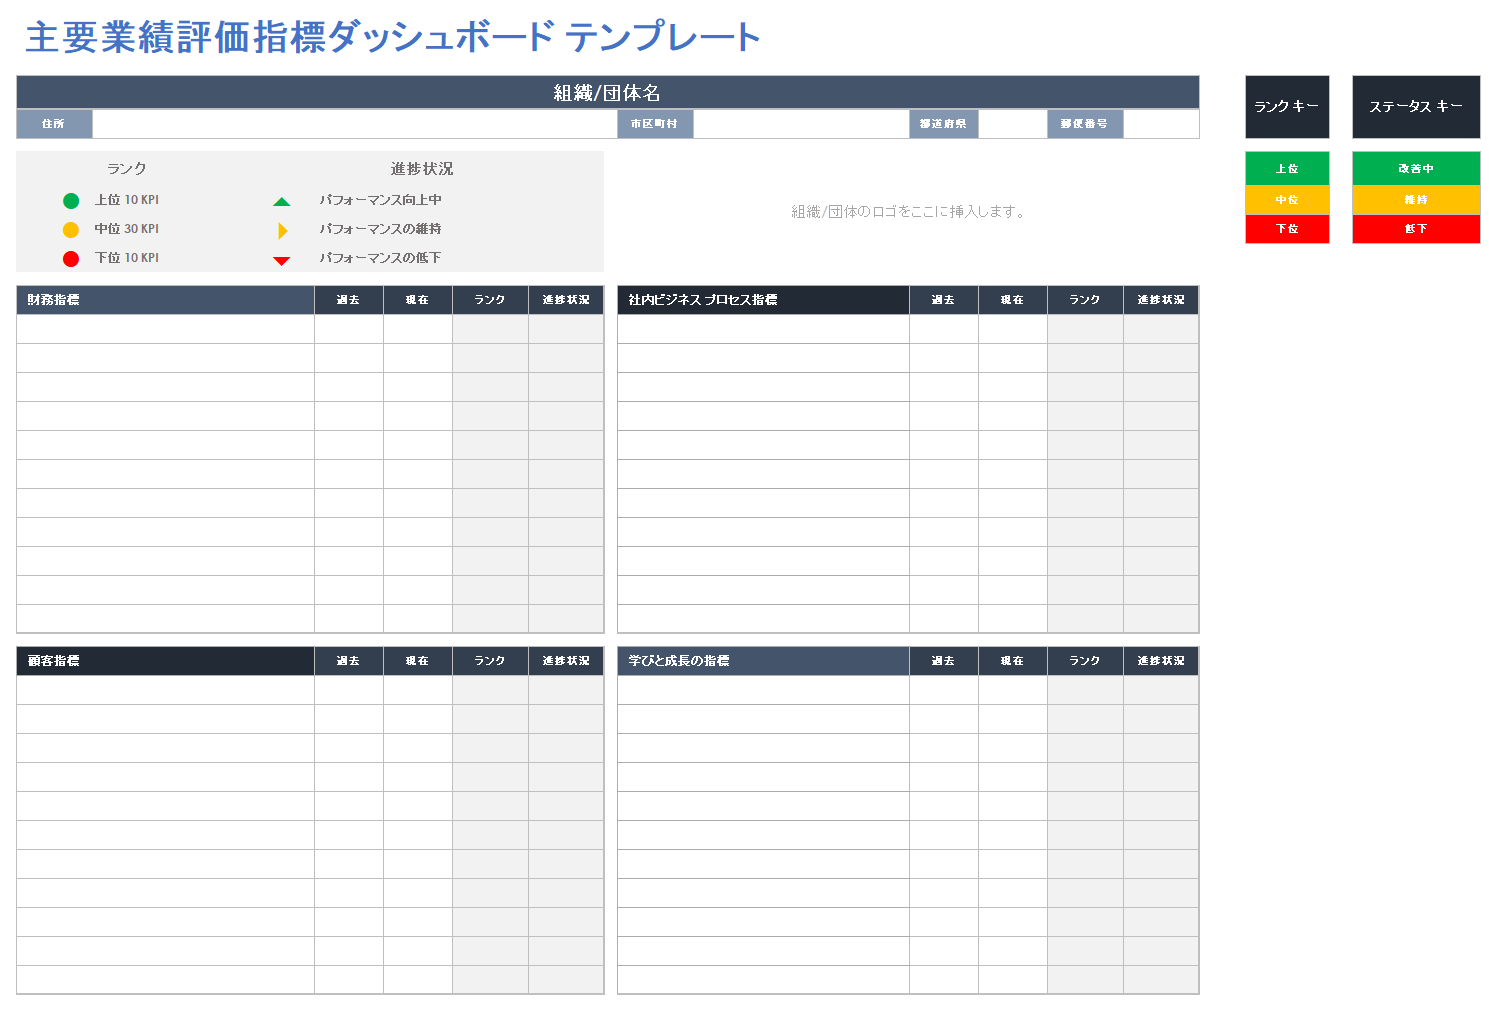Viewport: 1502px width, 1013px height.
Task: Click first empty name cell under 顧客指標
Action: 166,690
